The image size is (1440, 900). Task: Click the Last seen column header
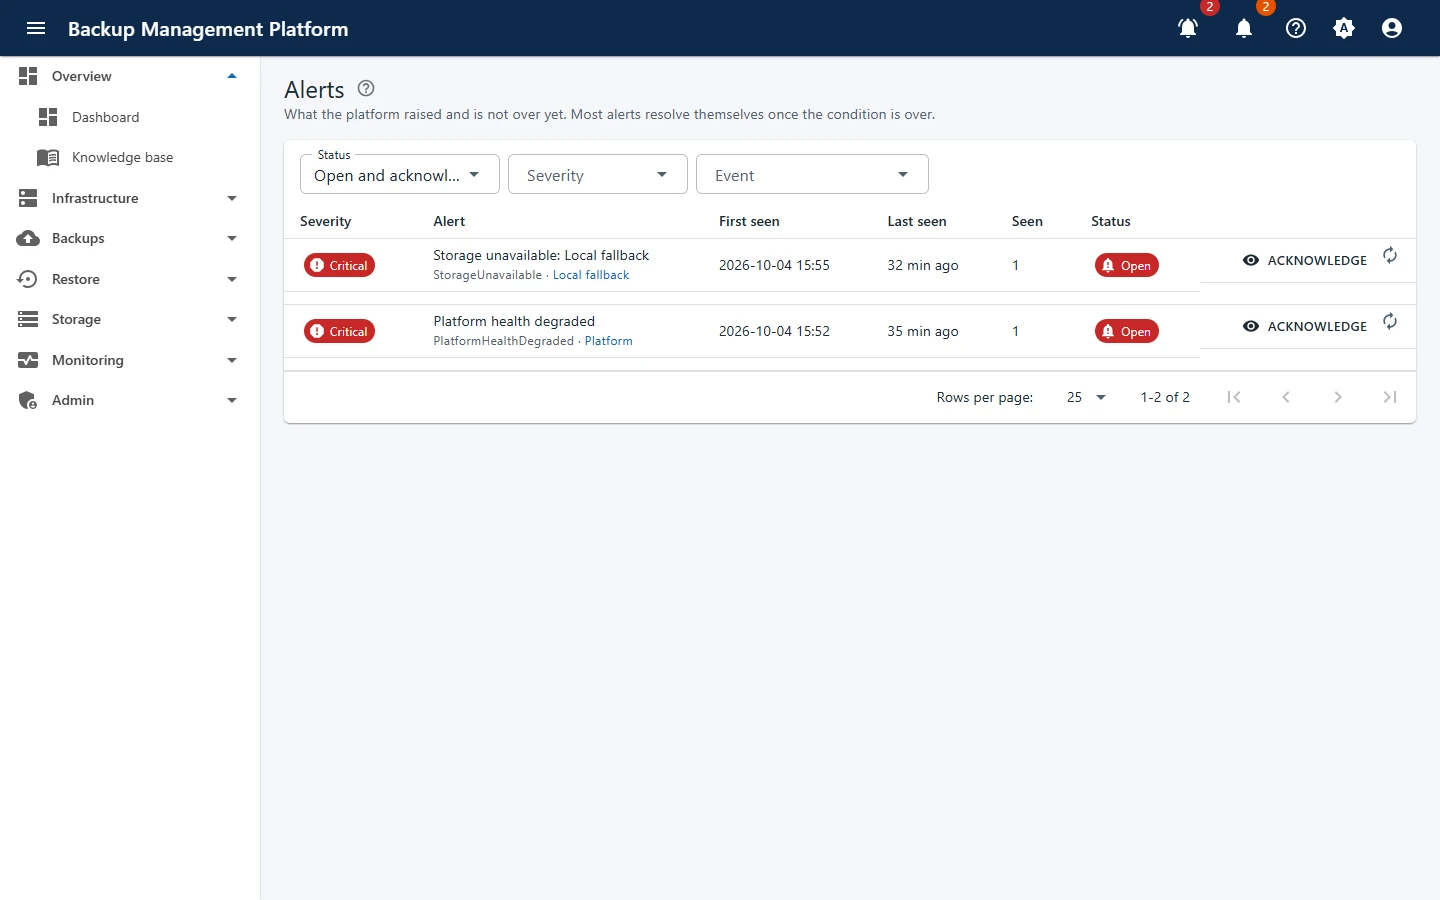click(x=917, y=221)
